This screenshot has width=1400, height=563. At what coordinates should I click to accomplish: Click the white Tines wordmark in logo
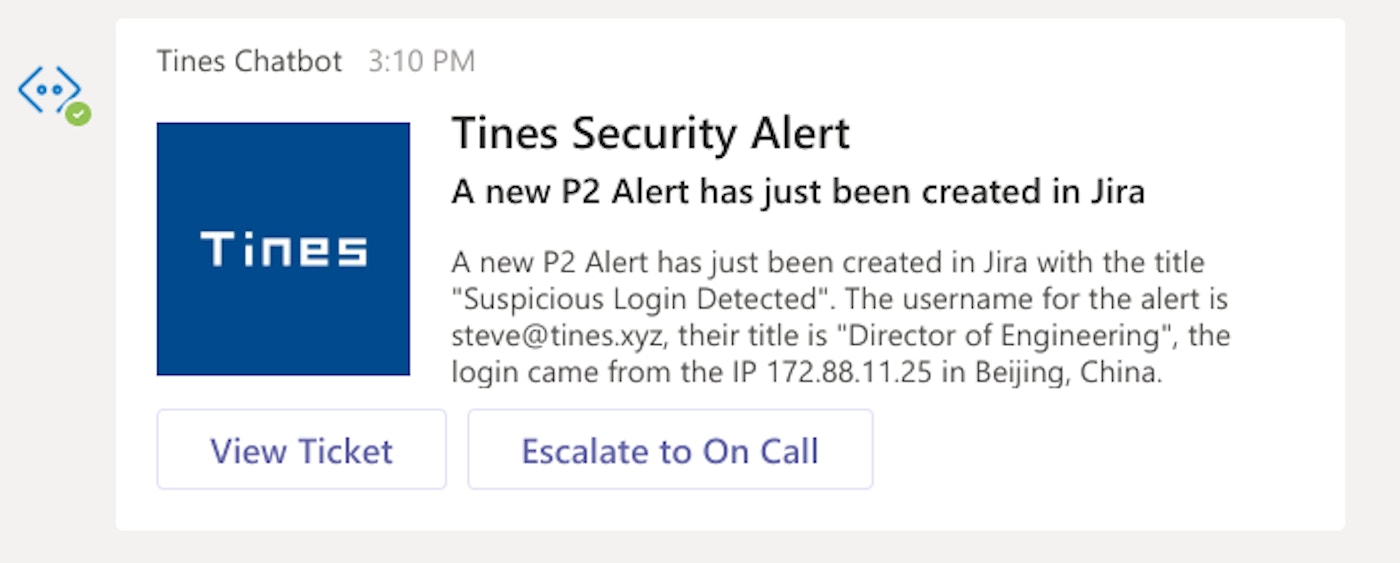283,249
